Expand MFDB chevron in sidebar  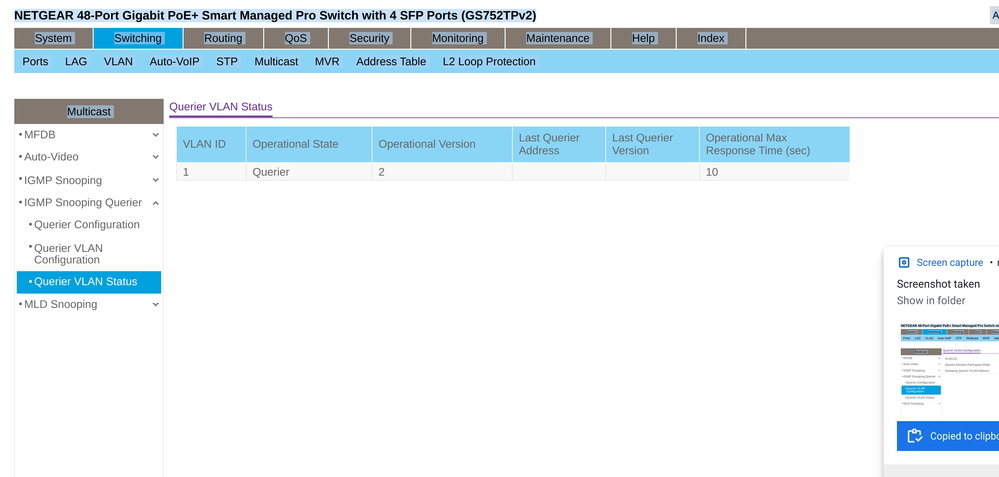(x=155, y=135)
